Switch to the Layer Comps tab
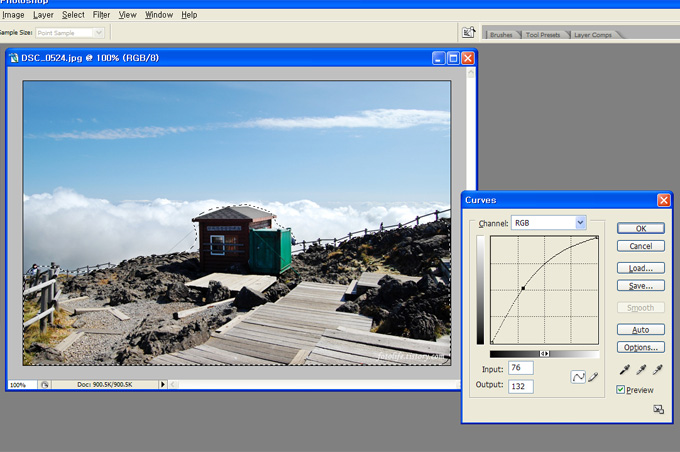The image size is (680, 452). click(593, 35)
